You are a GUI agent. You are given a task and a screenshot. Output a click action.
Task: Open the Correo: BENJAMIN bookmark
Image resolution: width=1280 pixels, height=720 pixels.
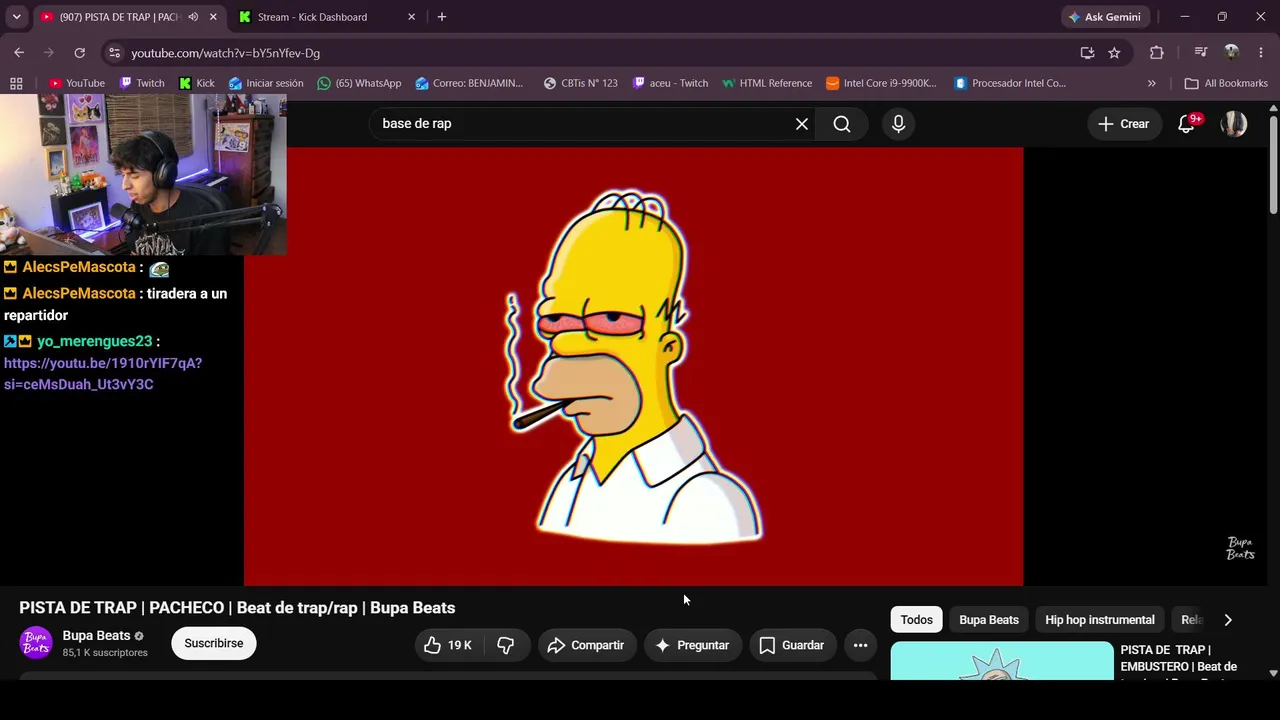point(469,83)
